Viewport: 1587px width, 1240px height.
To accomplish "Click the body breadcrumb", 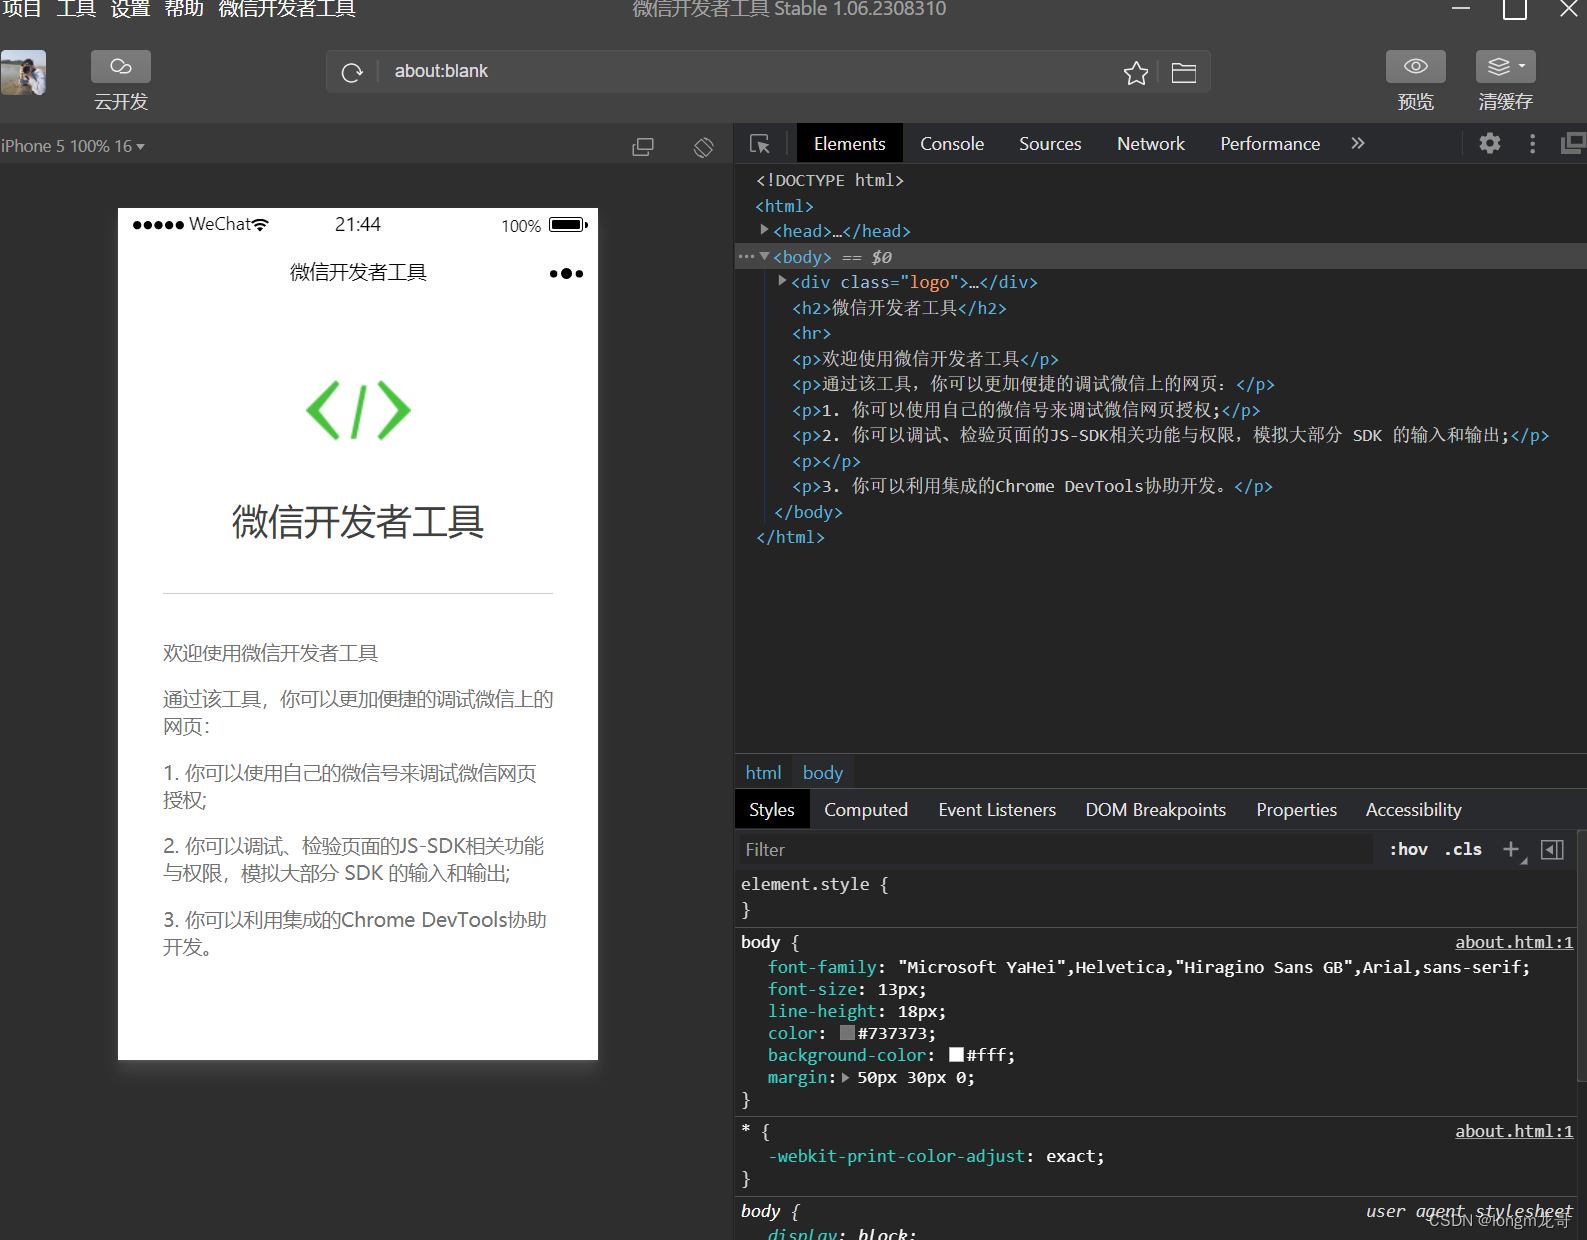I will click(x=822, y=773).
